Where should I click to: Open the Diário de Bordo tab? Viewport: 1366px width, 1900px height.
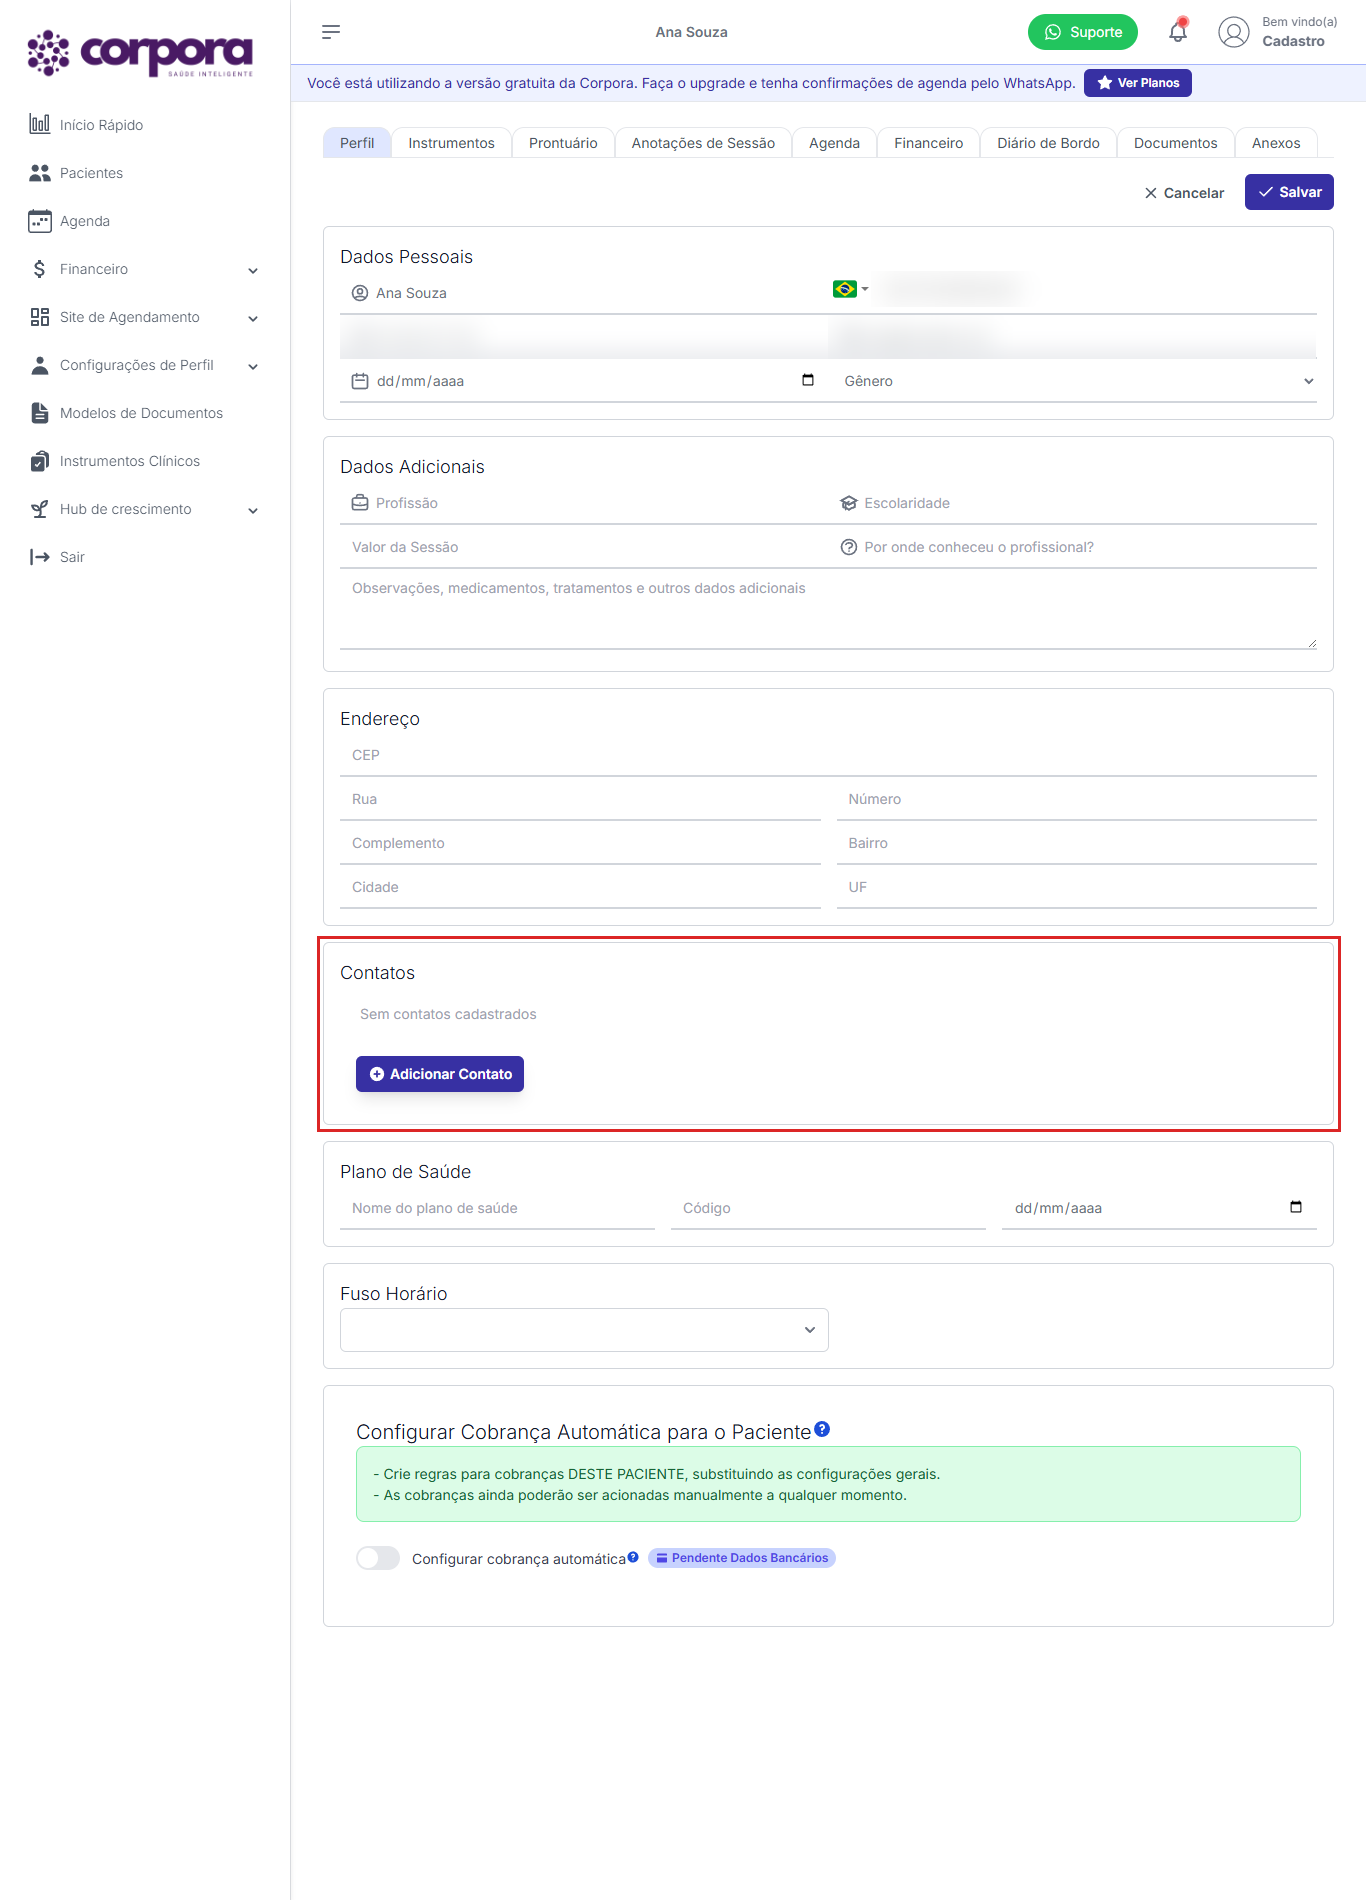coord(1048,143)
